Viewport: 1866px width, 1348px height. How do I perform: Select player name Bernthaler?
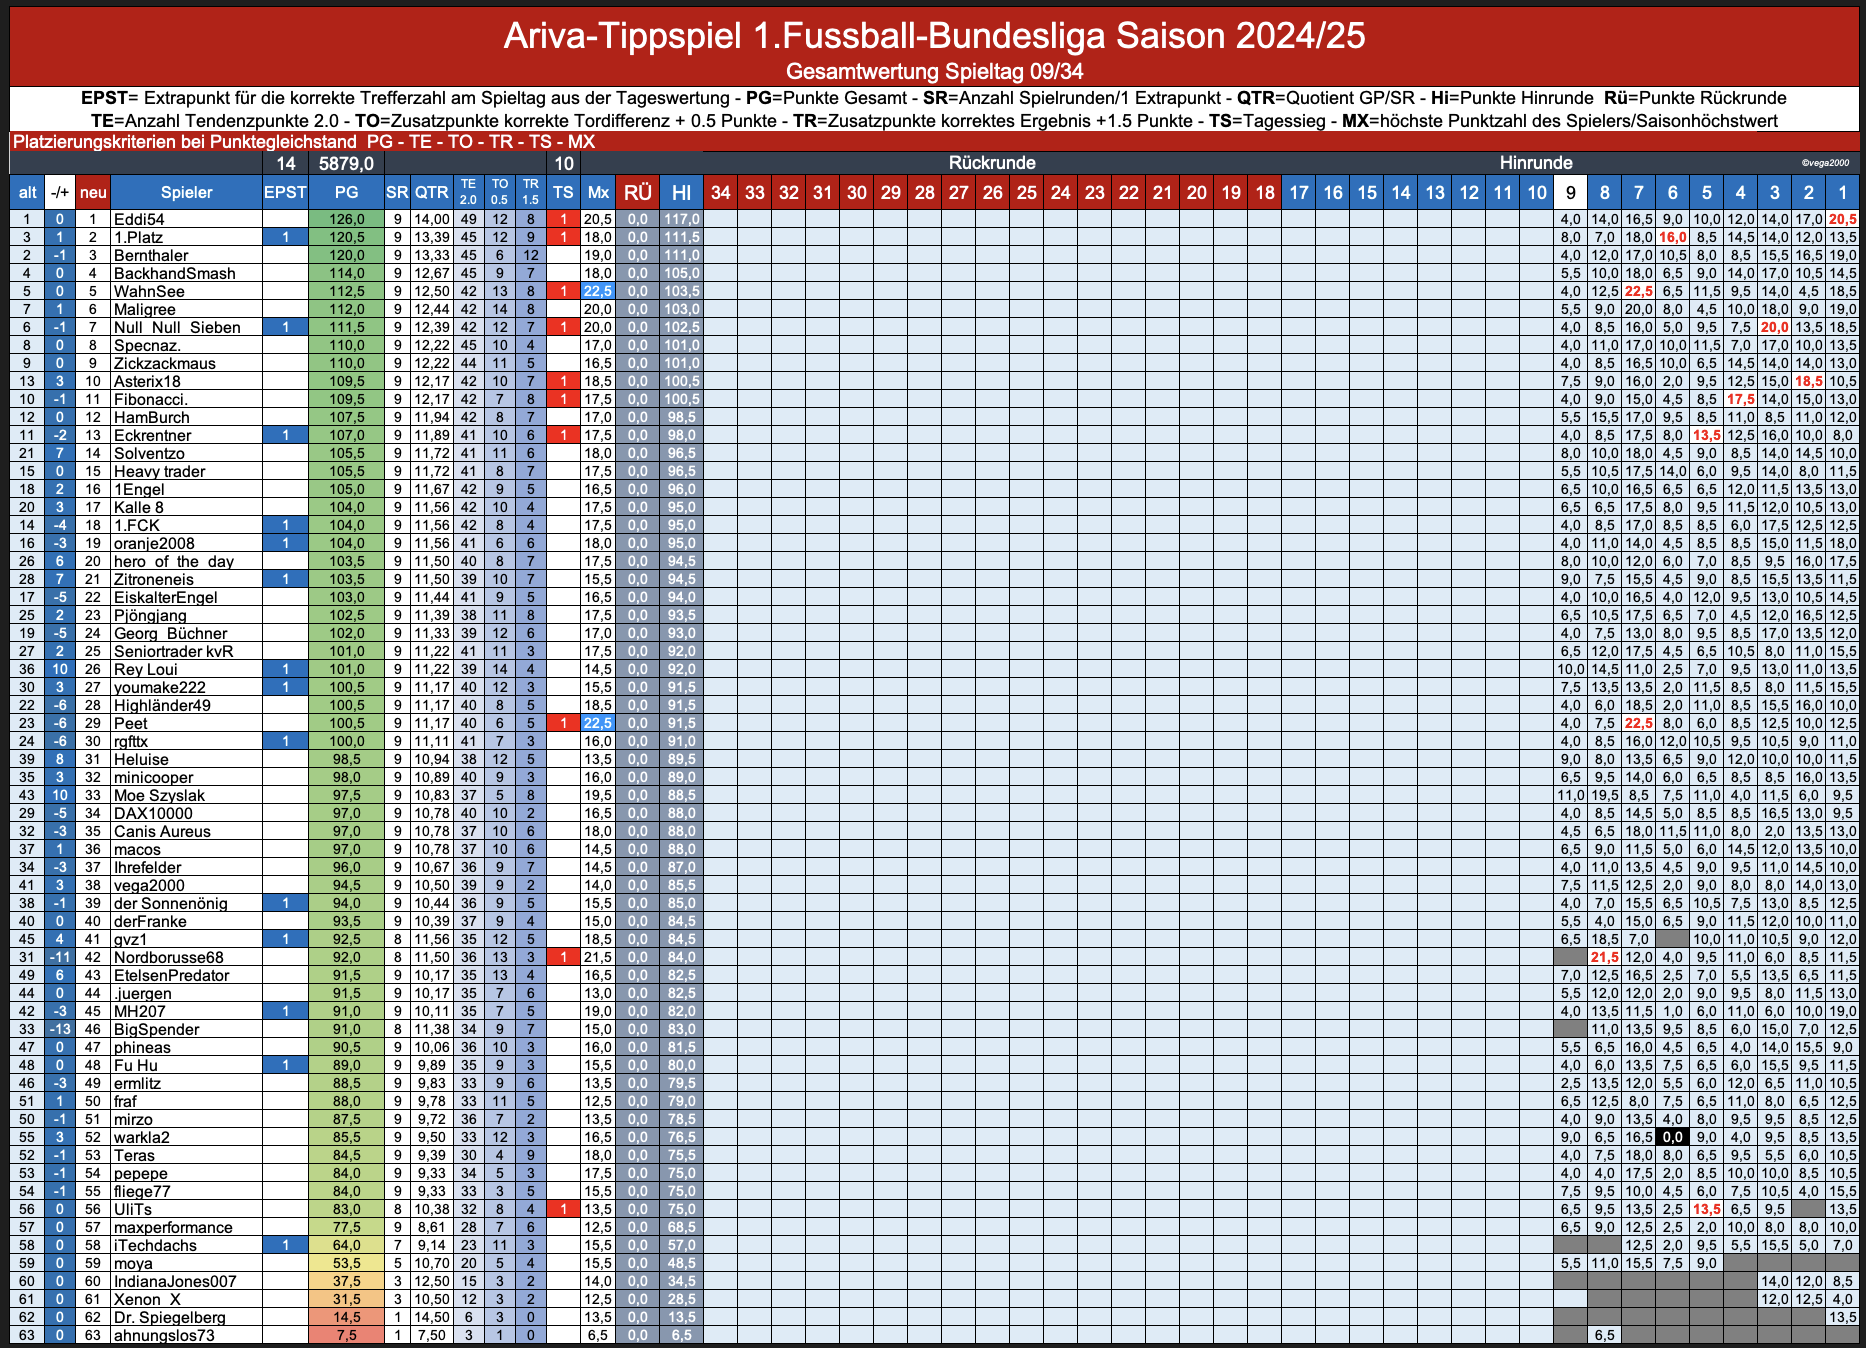(151, 255)
